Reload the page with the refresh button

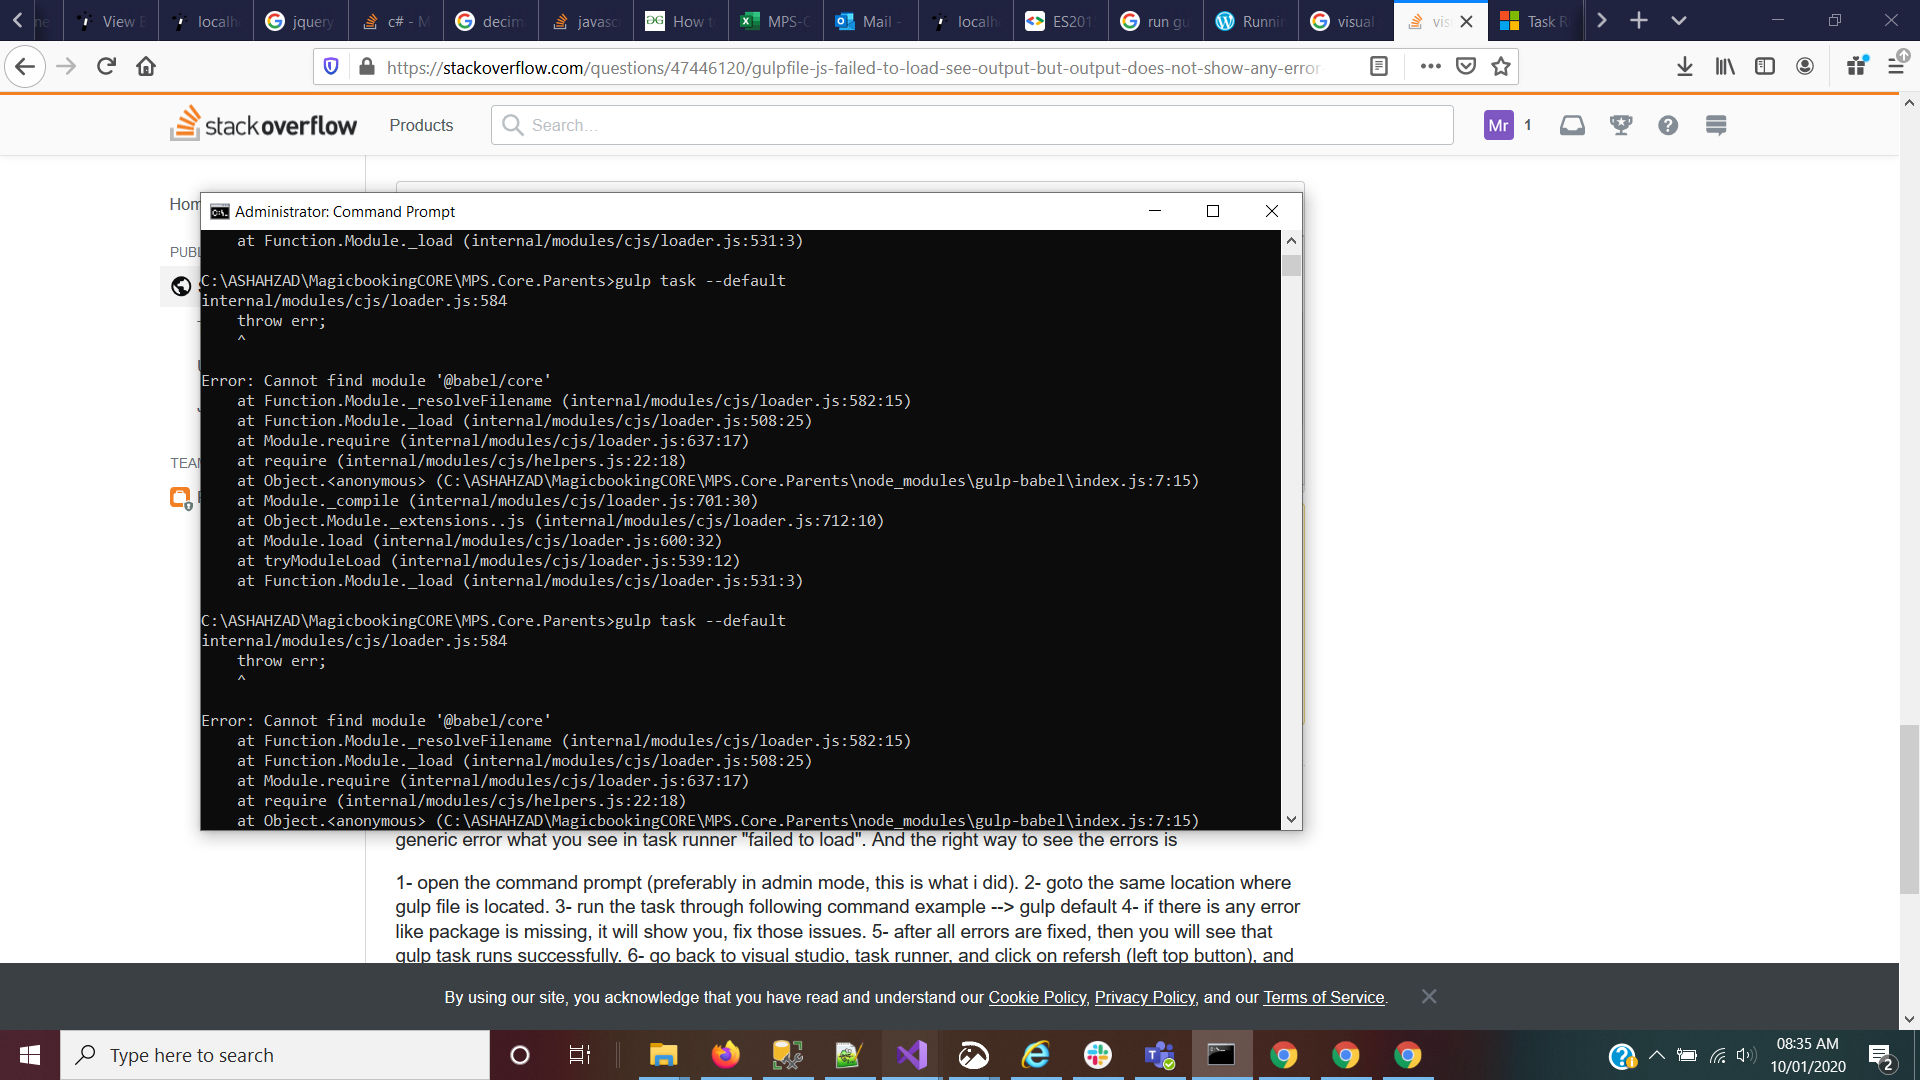tap(106, 67)
